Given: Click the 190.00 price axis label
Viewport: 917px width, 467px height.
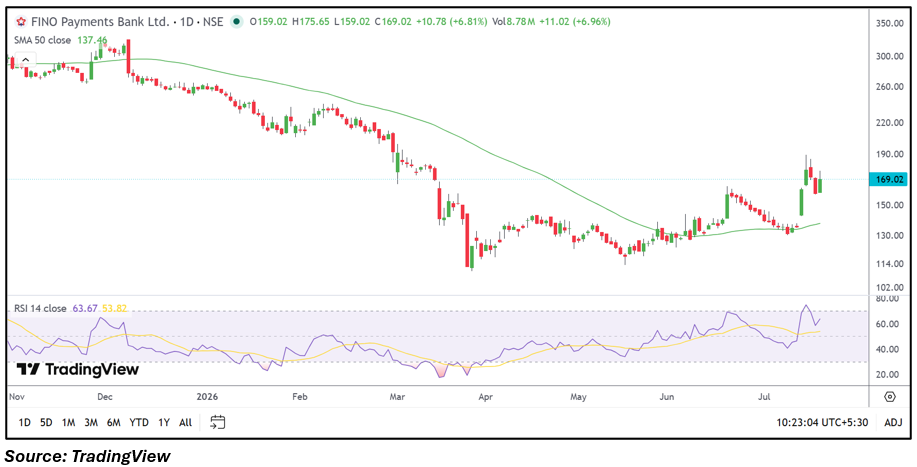Looking at the screenshot, I should 890,155.
